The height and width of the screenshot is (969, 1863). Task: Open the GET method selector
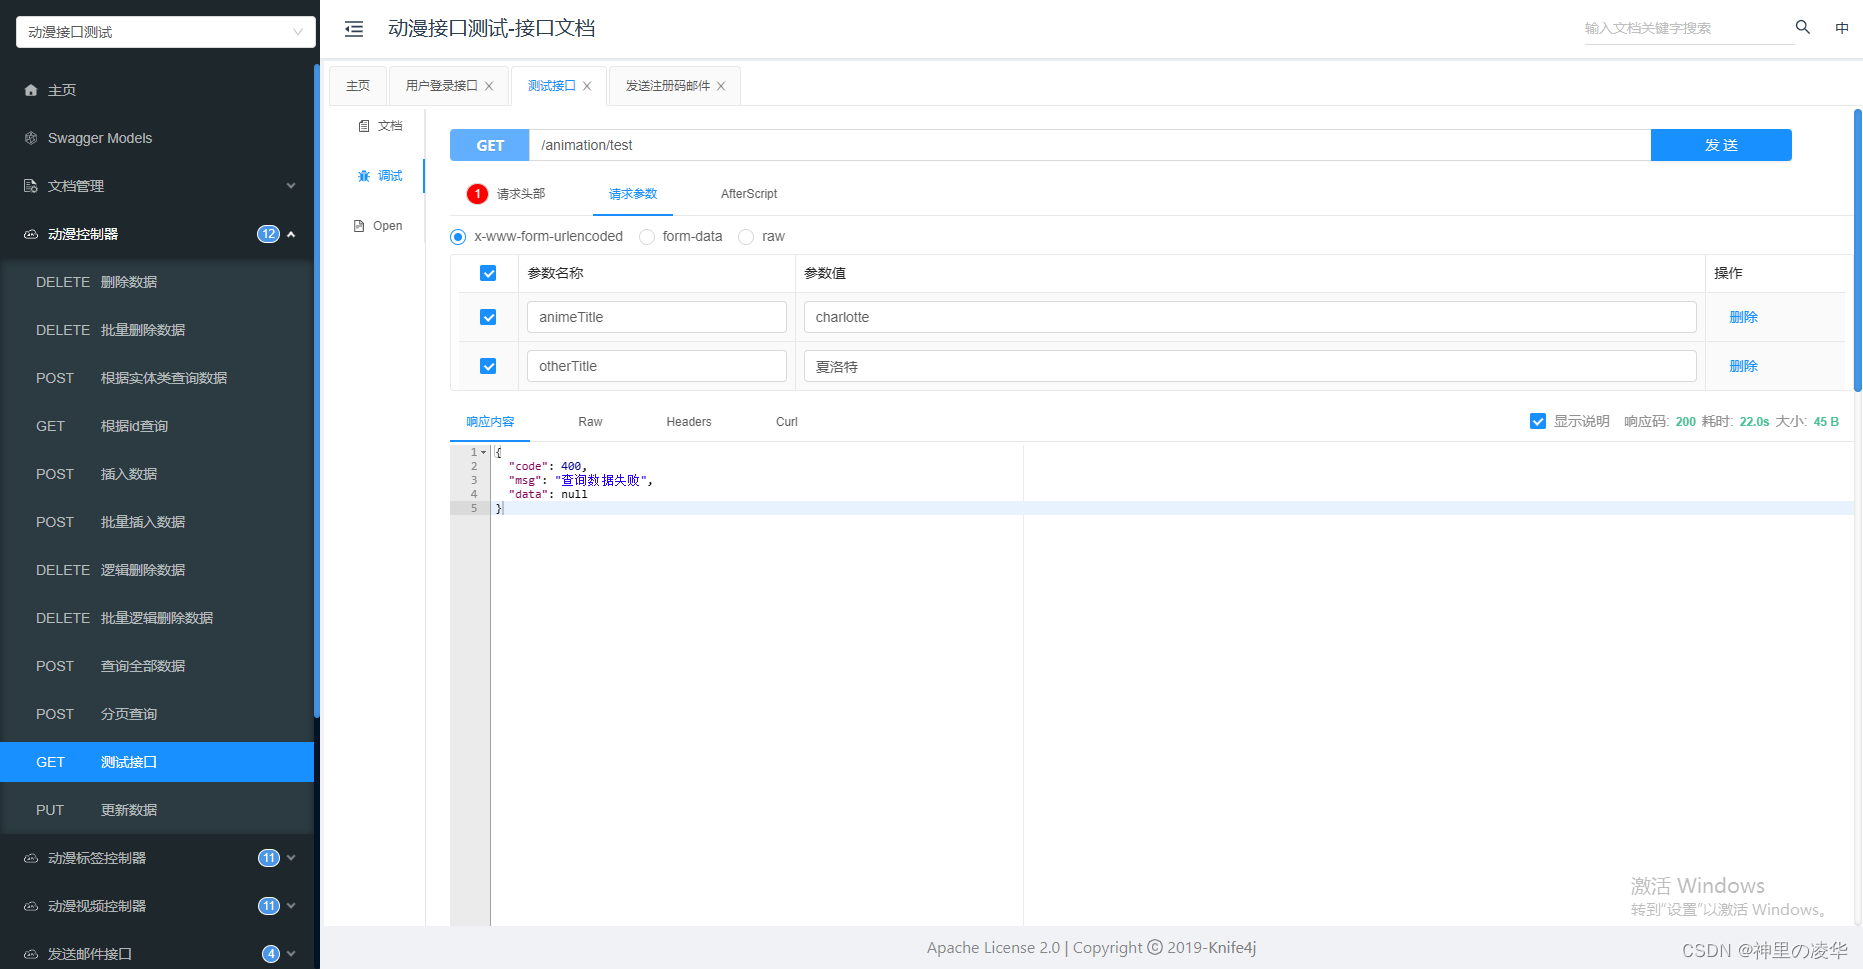(x=490, y=145)
